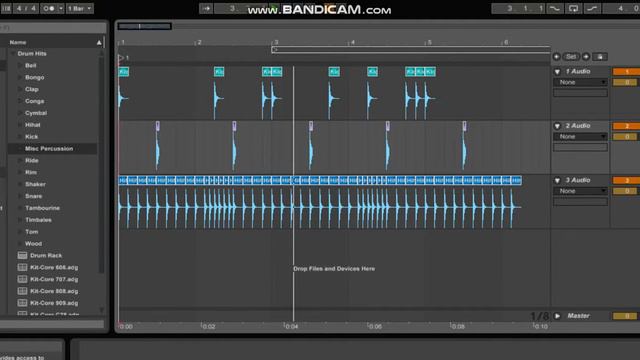Open the Conga folder
This screenshot has width=640, height=360.
(34, 101)
